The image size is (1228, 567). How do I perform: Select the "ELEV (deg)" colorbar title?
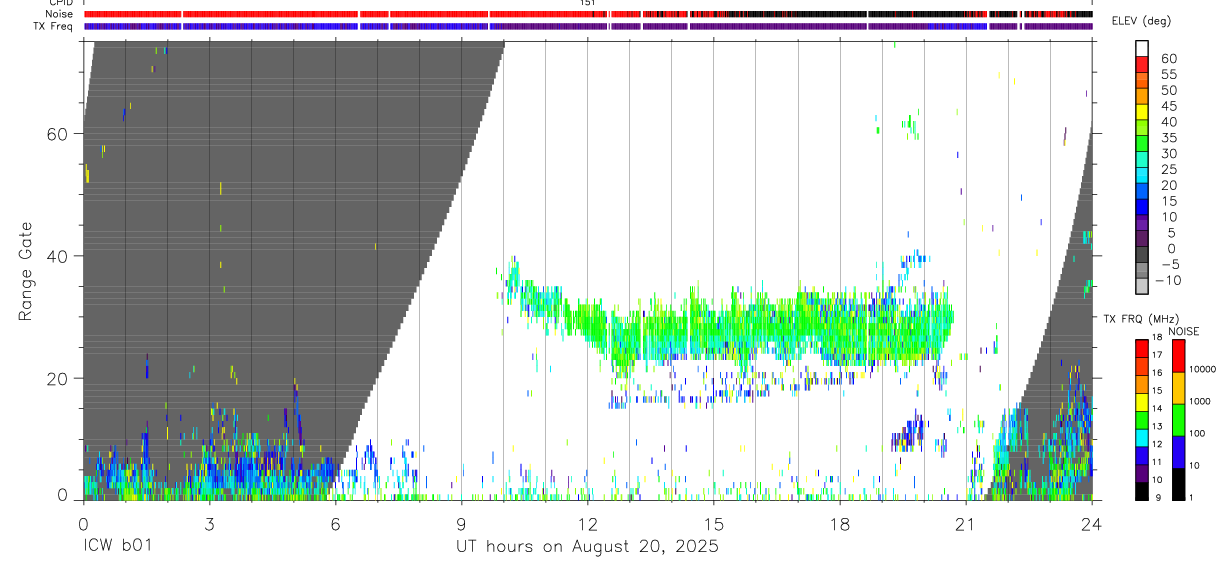[x=1141, y=21]
